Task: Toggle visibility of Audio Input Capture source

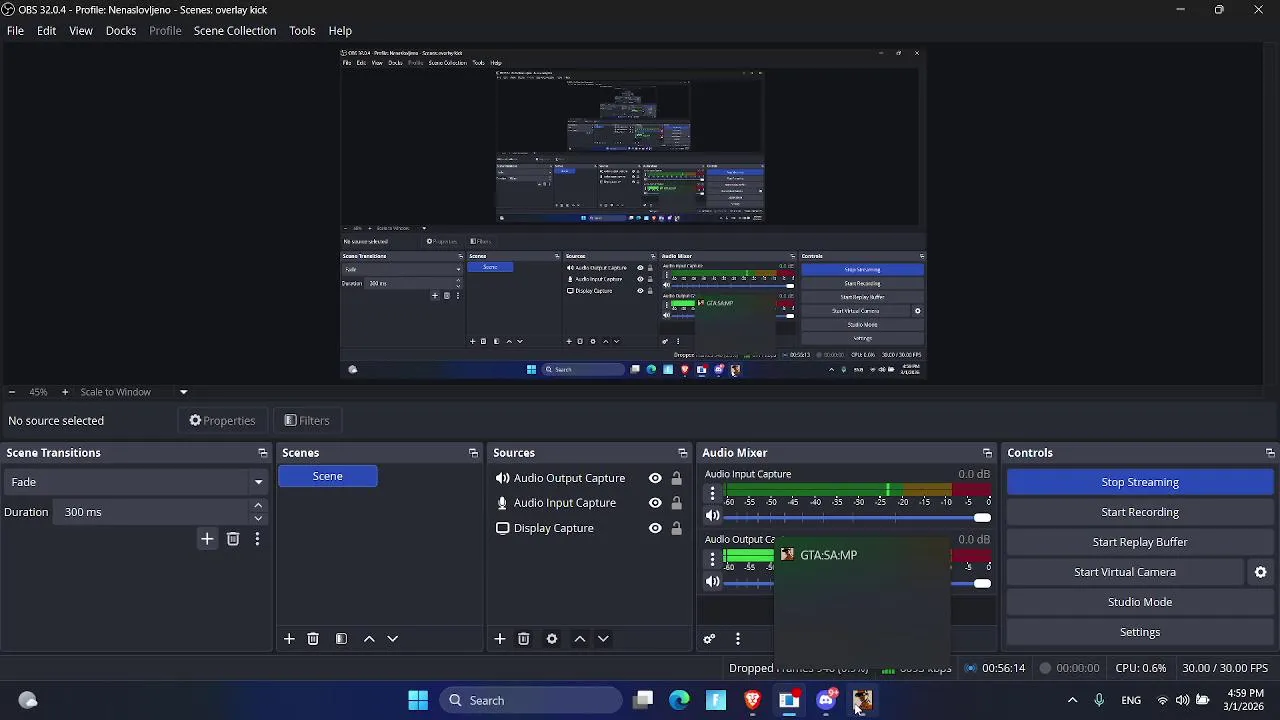Action: tap(655, 503)
